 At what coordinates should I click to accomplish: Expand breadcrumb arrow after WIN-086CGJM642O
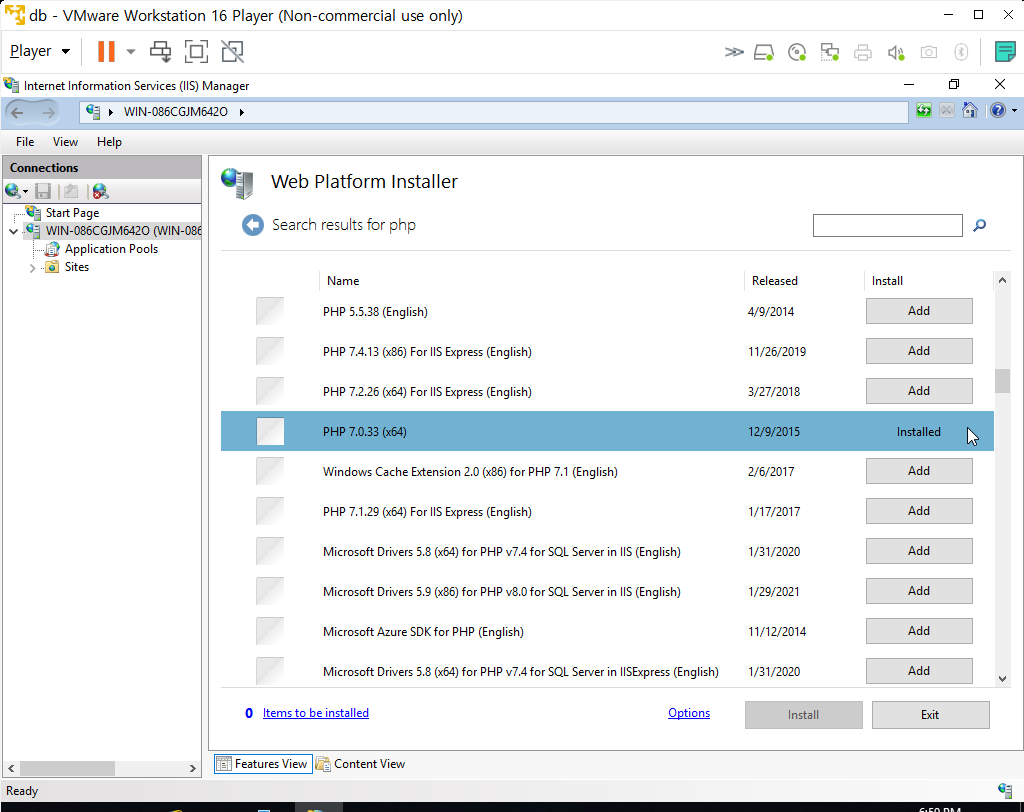pyautogui.click(x=242, y=112)
